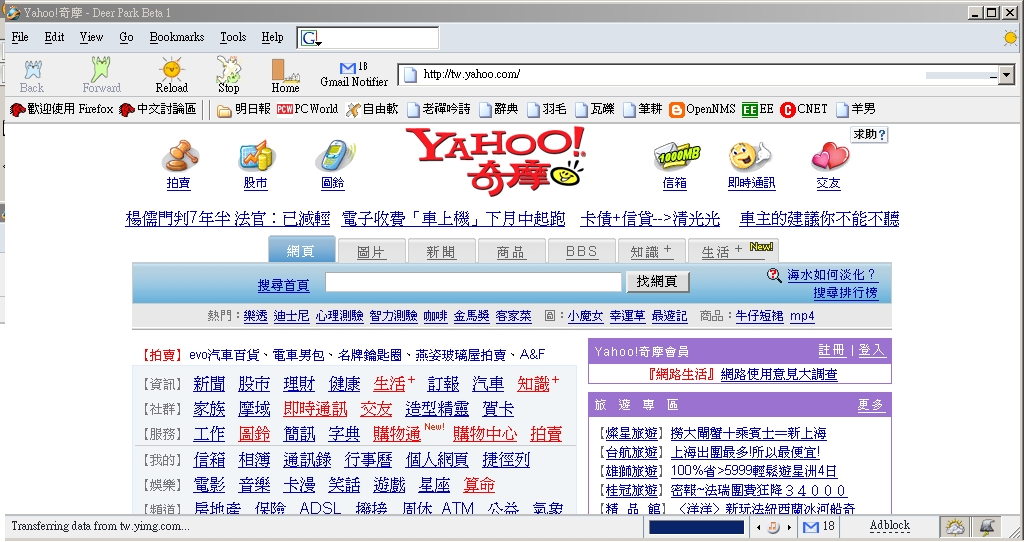
Task: Open the Help menu
Action: [272, 37]
